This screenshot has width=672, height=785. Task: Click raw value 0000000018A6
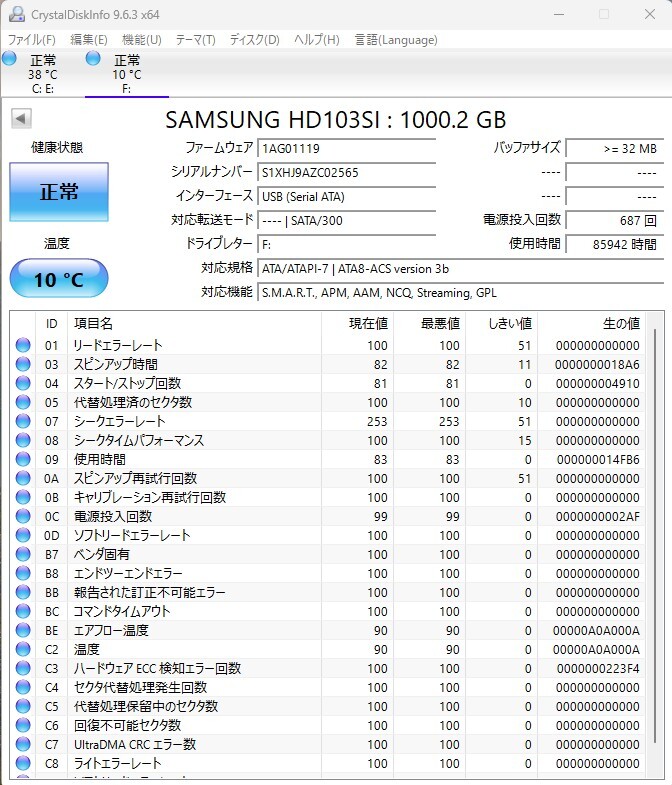tap(597, 364)
